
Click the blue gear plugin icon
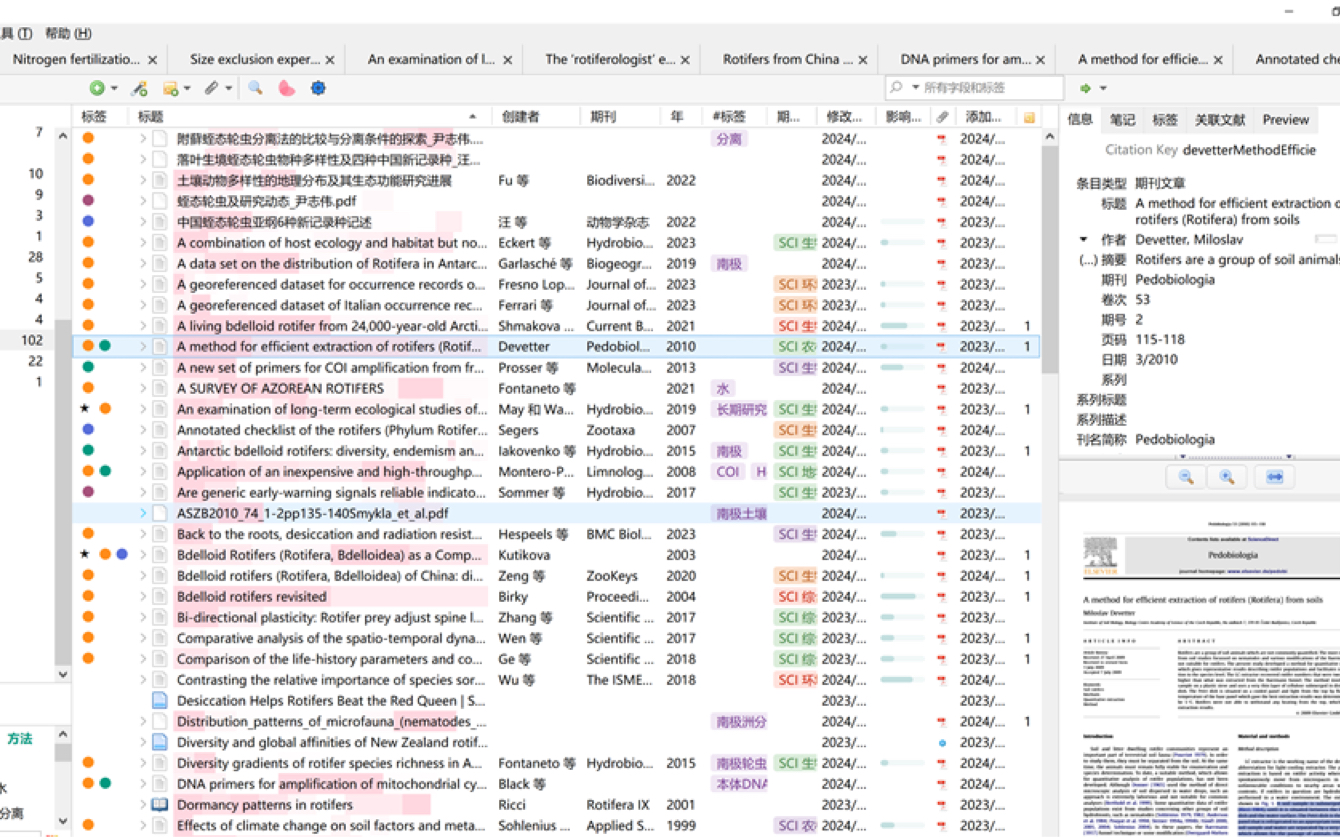[318, 88]
